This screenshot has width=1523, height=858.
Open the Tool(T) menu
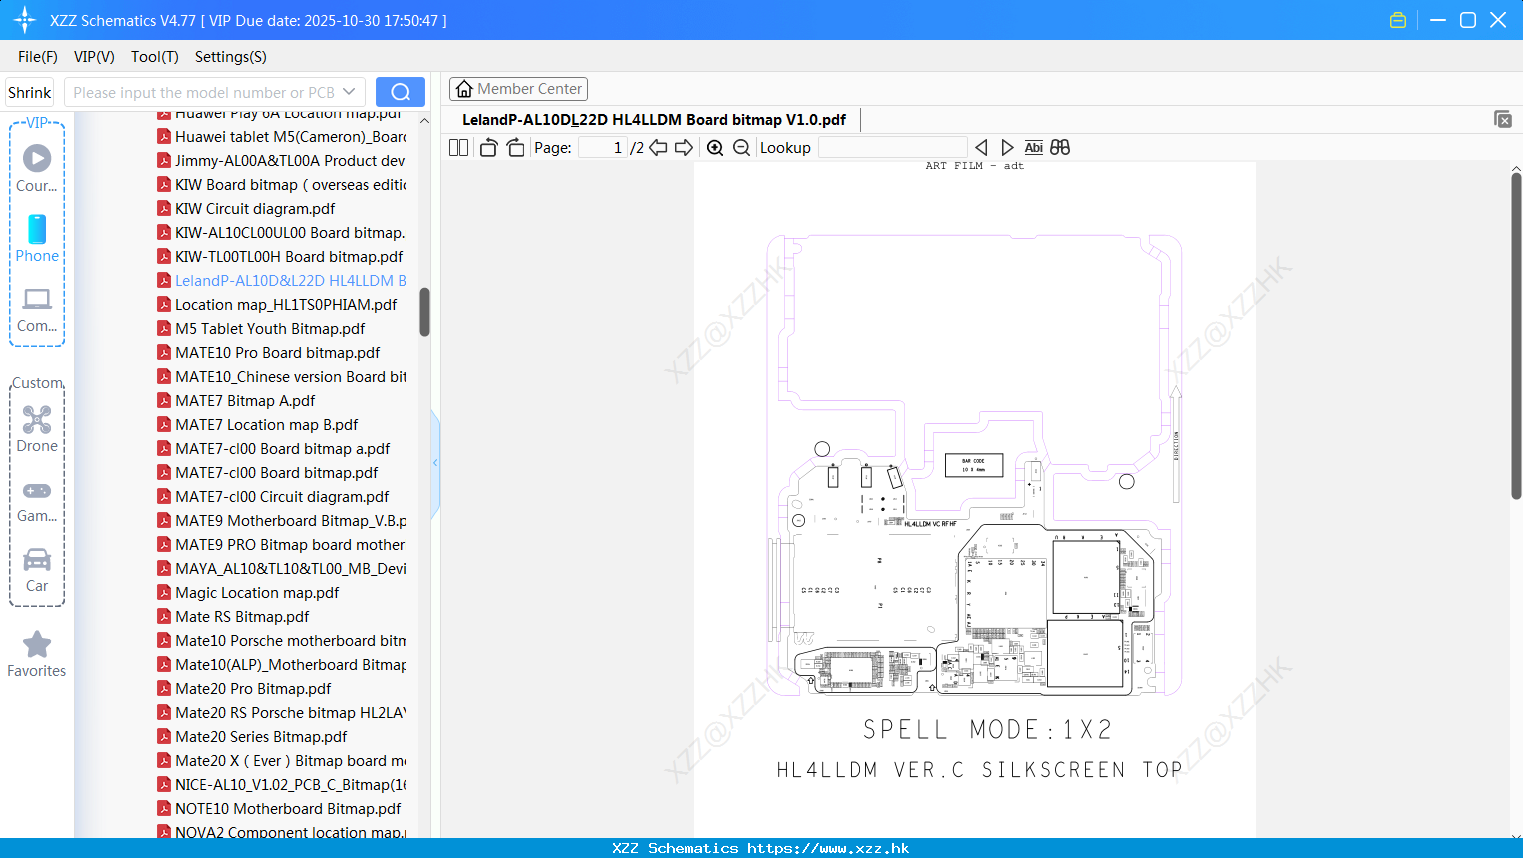(155, 57)
